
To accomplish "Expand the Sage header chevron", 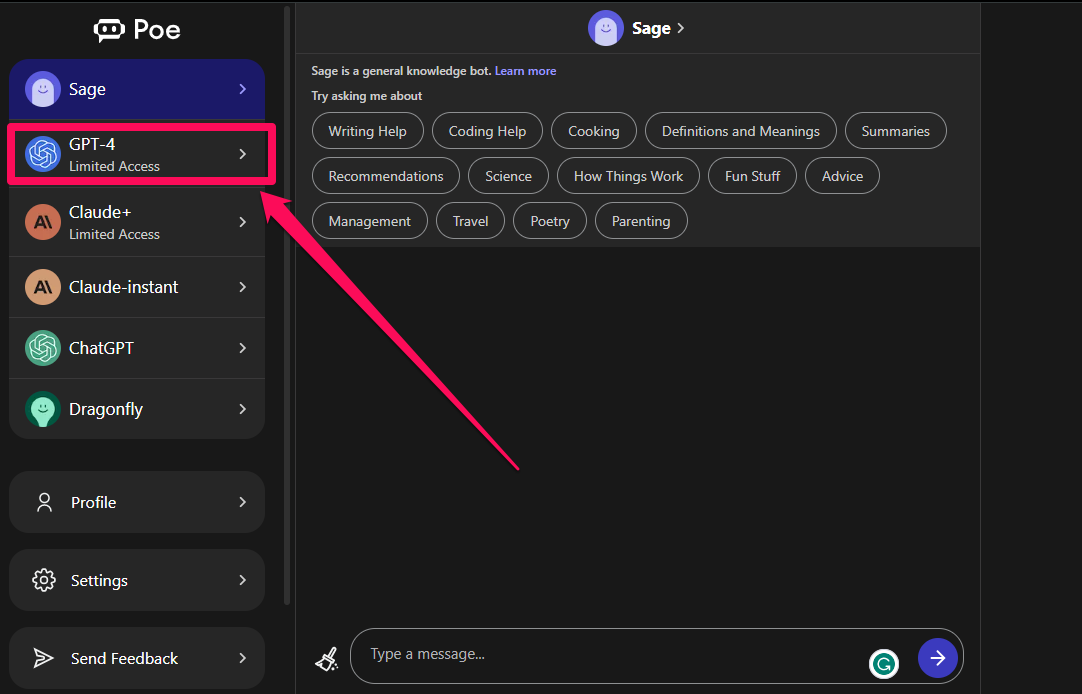I will (681, 28).
